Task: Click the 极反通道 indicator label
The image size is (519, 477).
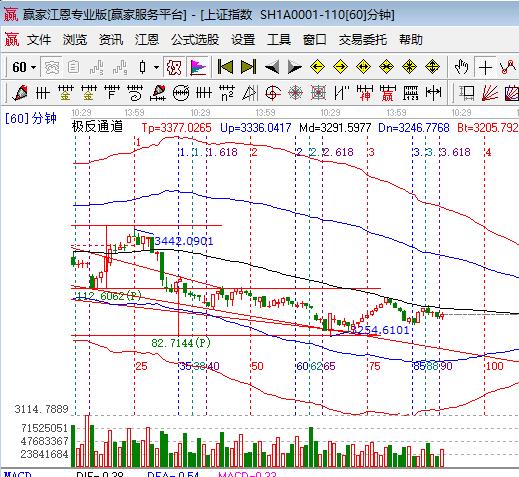Action: [97, 127]
